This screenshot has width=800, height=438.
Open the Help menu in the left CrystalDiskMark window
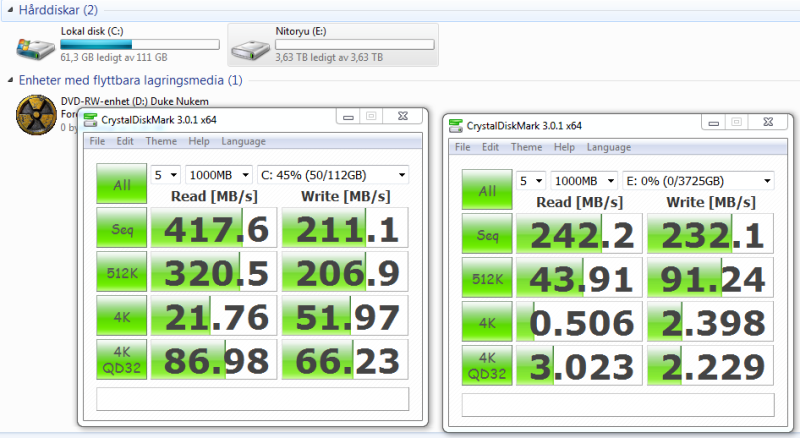click(x=199, y=141)
